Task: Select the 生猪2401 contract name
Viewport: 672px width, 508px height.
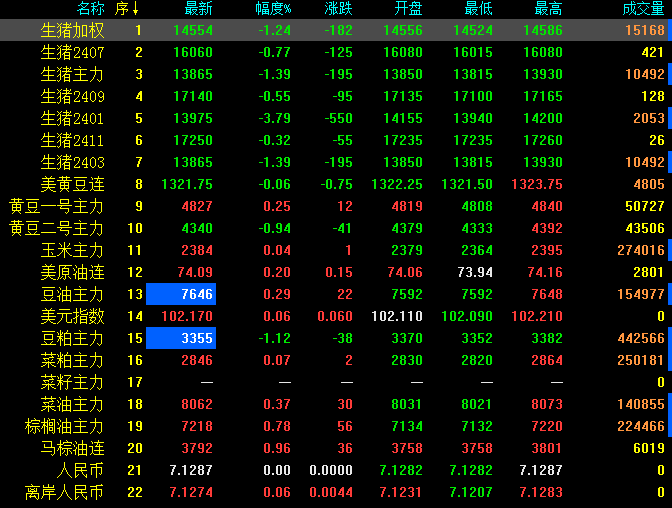Action: click(x=72, y=118)
